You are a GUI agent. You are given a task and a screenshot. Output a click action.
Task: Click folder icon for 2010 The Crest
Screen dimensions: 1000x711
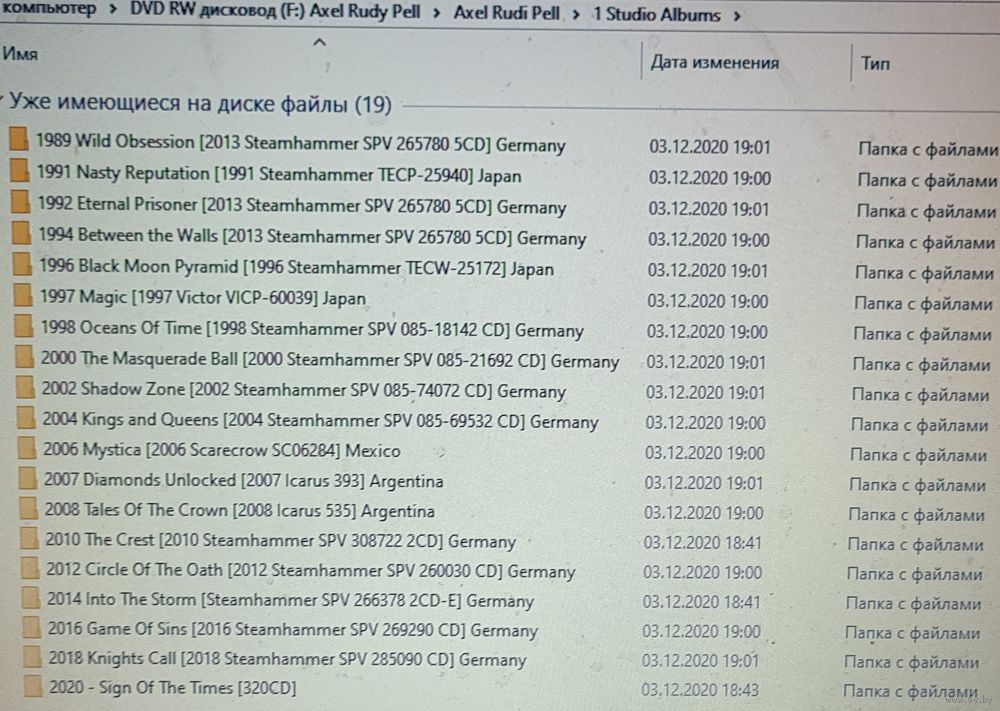(29, 538)
